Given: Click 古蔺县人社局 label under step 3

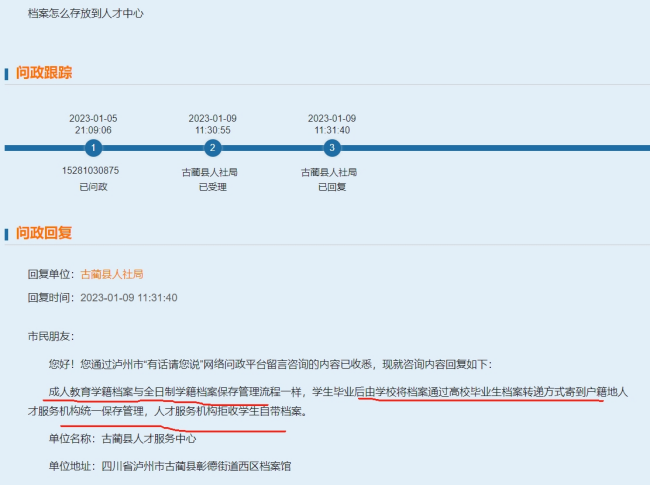Looking at the screenshot, I should [x=330, y=172].
